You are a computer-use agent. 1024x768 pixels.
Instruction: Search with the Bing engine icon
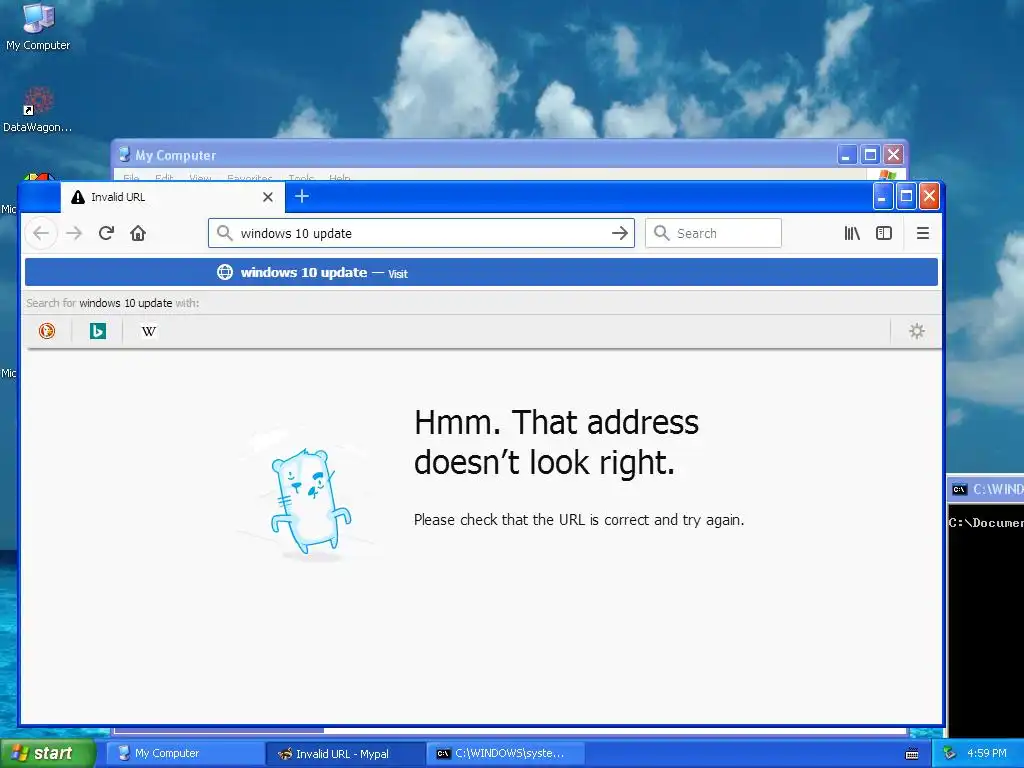point(98,331)
